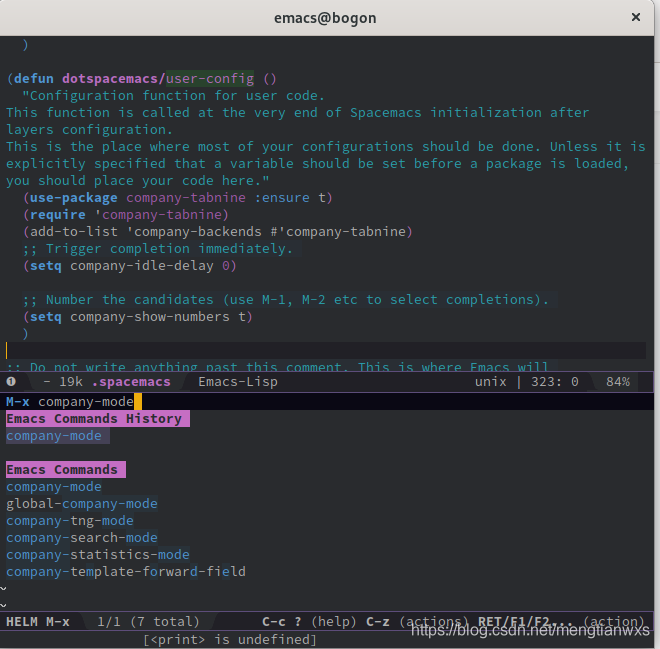Click the window number 1 indicator in modeline
The image size is (660, 649).
(11, 382)
